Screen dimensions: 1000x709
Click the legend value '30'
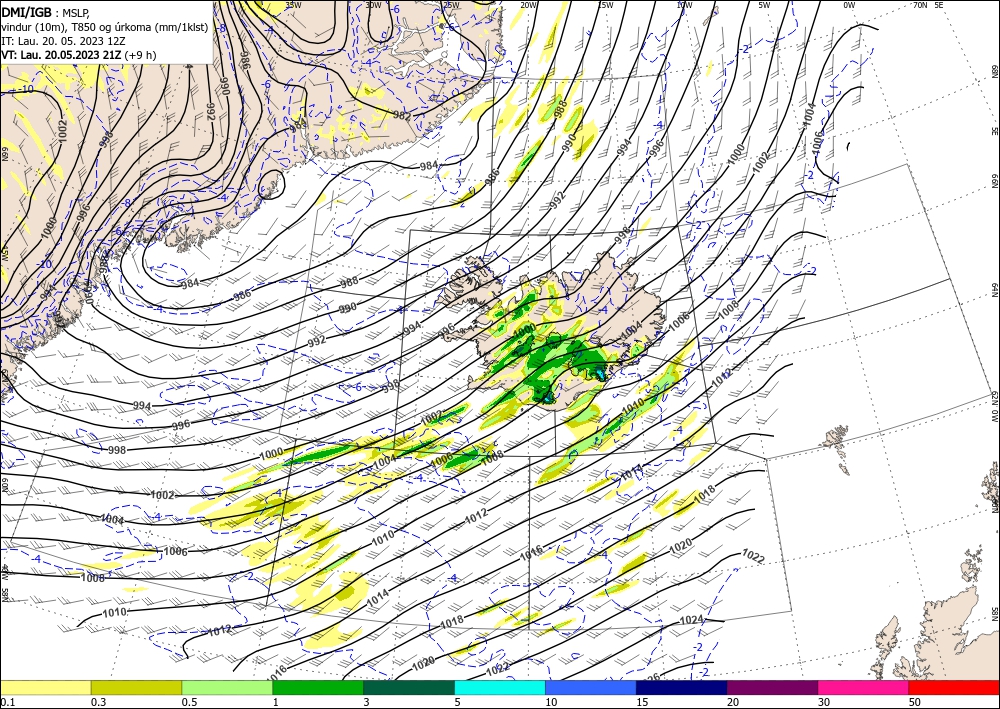pyautogui.click(x=824, y=702)
